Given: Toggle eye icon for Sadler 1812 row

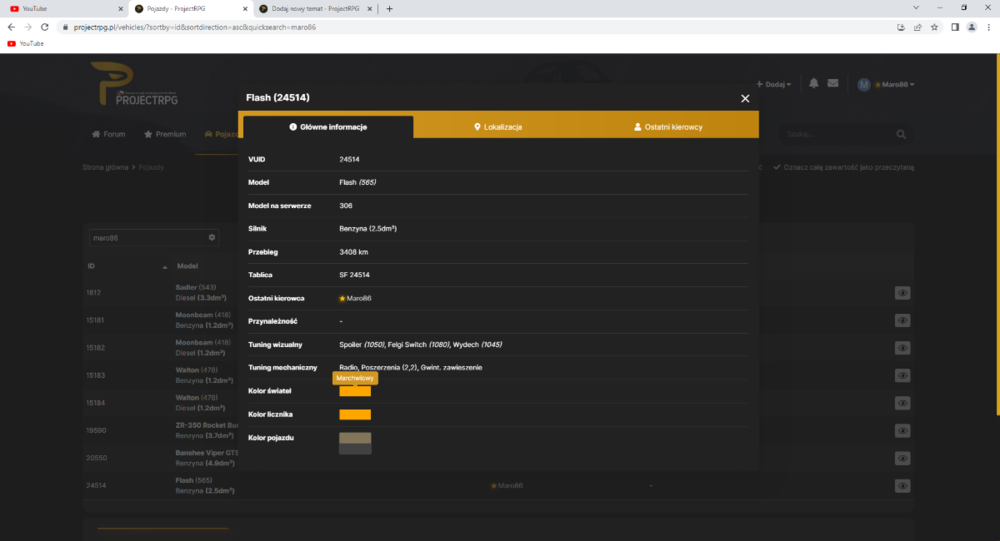Looking at the screenshot, I should coord(902,293).
